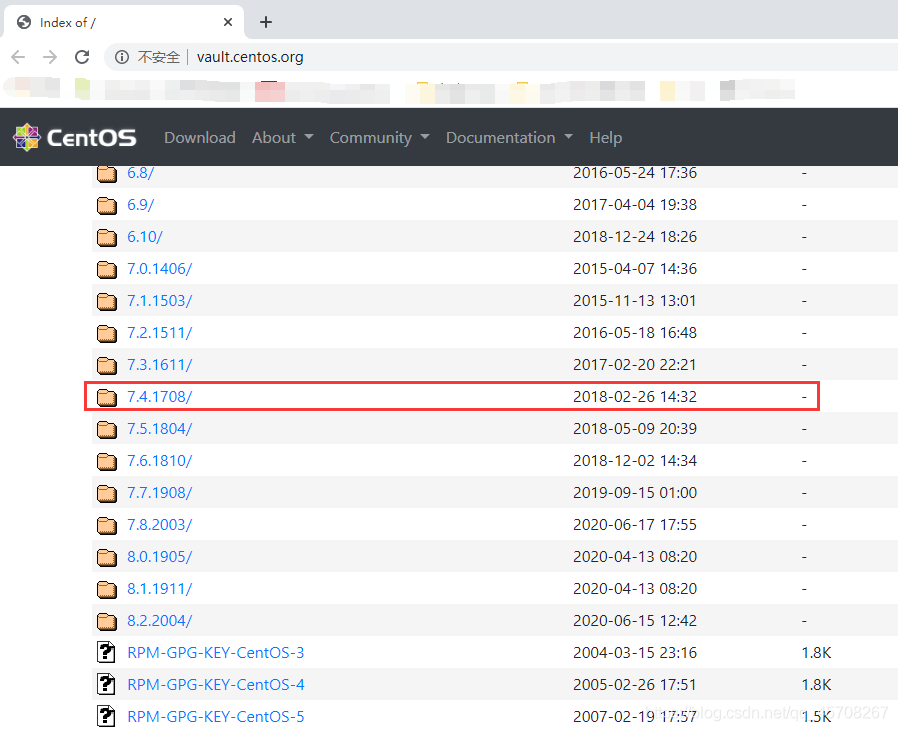Image resolution: width=898 pixels, height=731 pixels.
Task: Click the folder icon for 8.0.1905/
Action: pos(107,557)
